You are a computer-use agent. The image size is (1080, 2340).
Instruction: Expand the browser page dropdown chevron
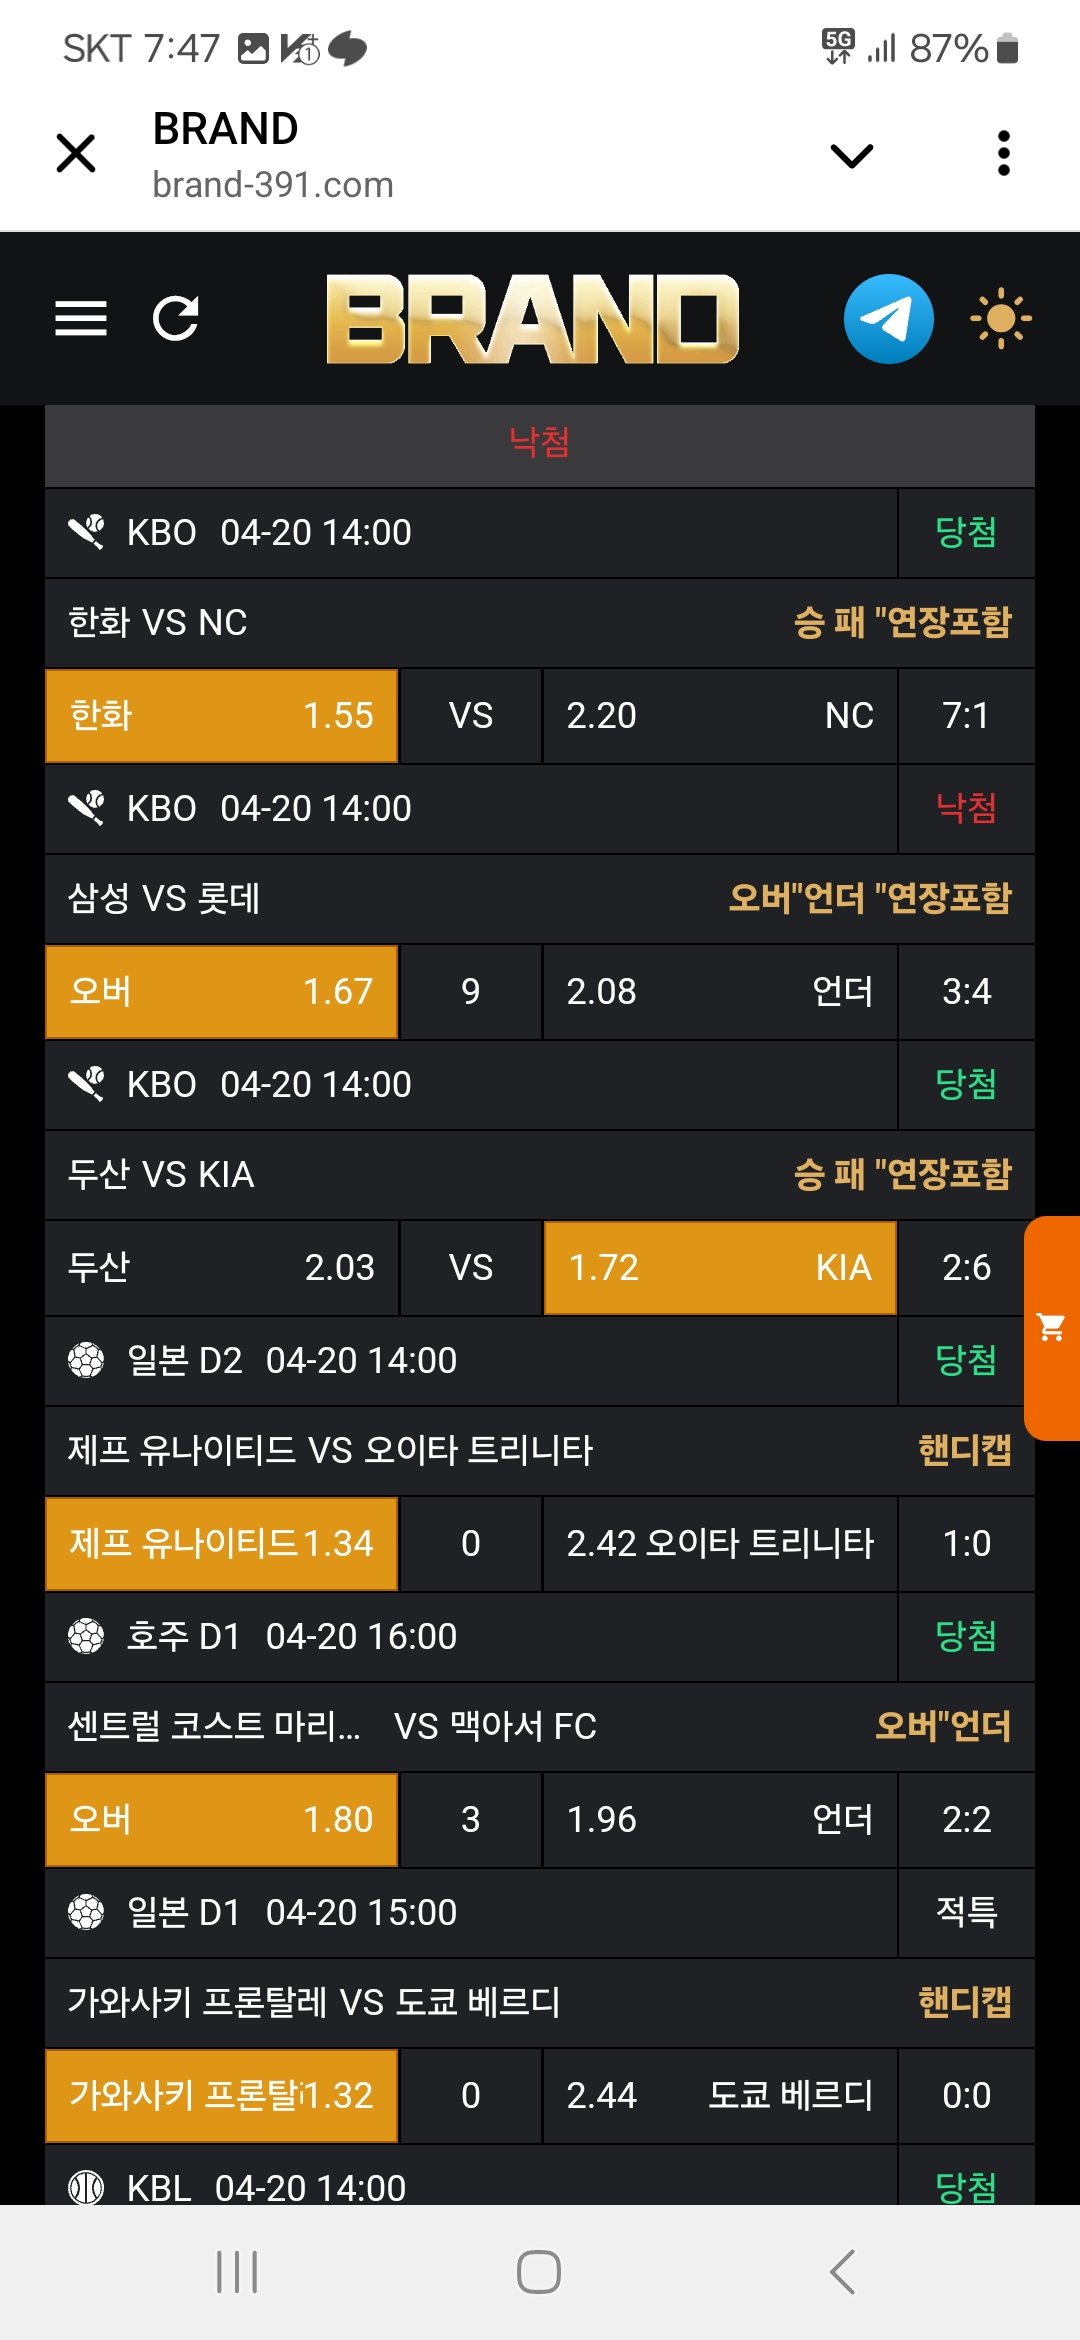coord(852,155)
